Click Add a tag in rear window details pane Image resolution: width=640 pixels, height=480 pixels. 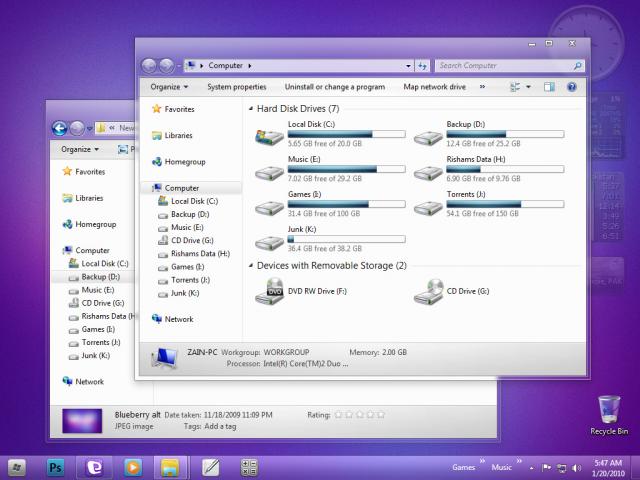tap(220, 426)
